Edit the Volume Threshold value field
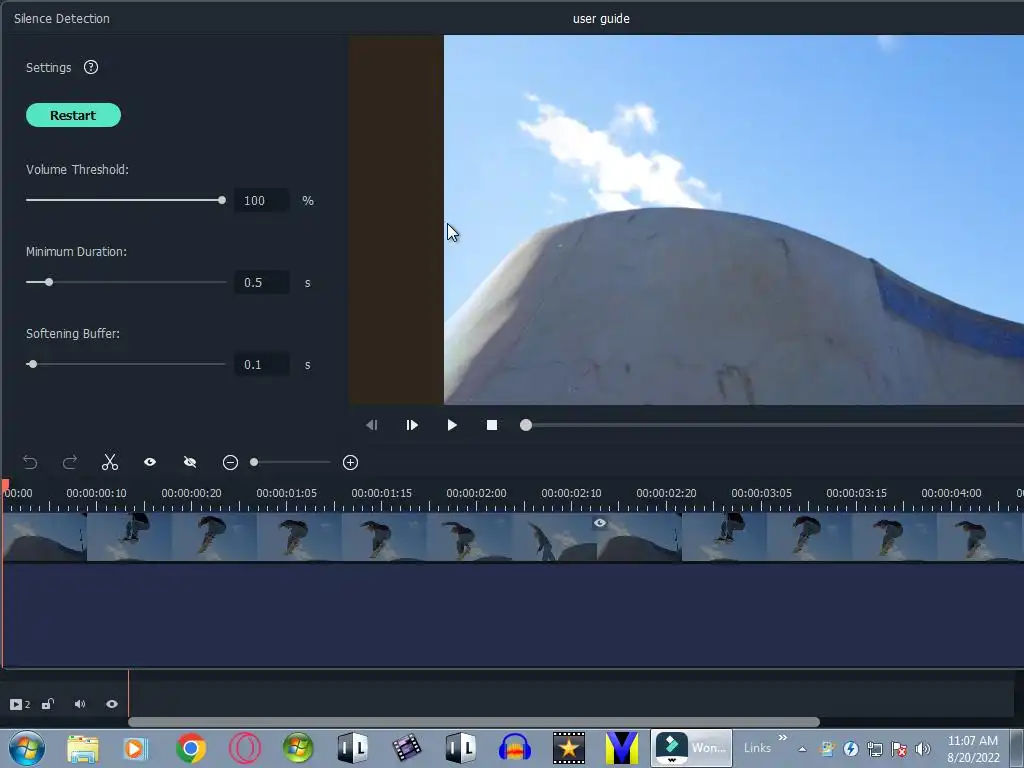 (x=261, y=200)
